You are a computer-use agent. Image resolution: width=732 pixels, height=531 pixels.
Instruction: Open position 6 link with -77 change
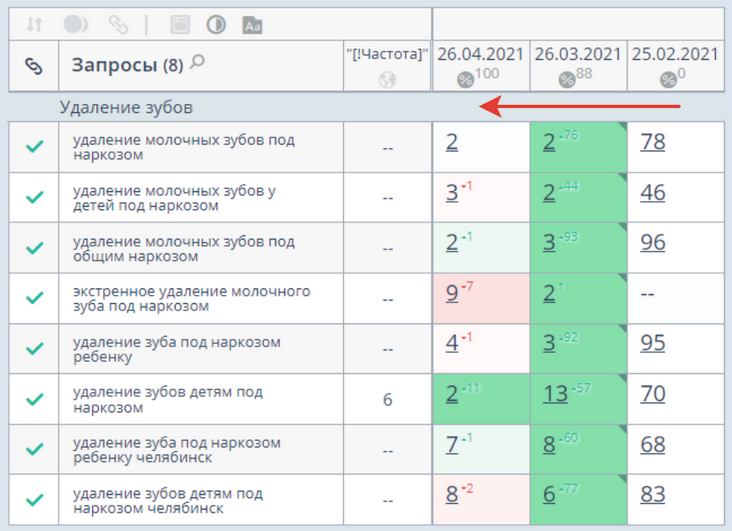[549, 494]
